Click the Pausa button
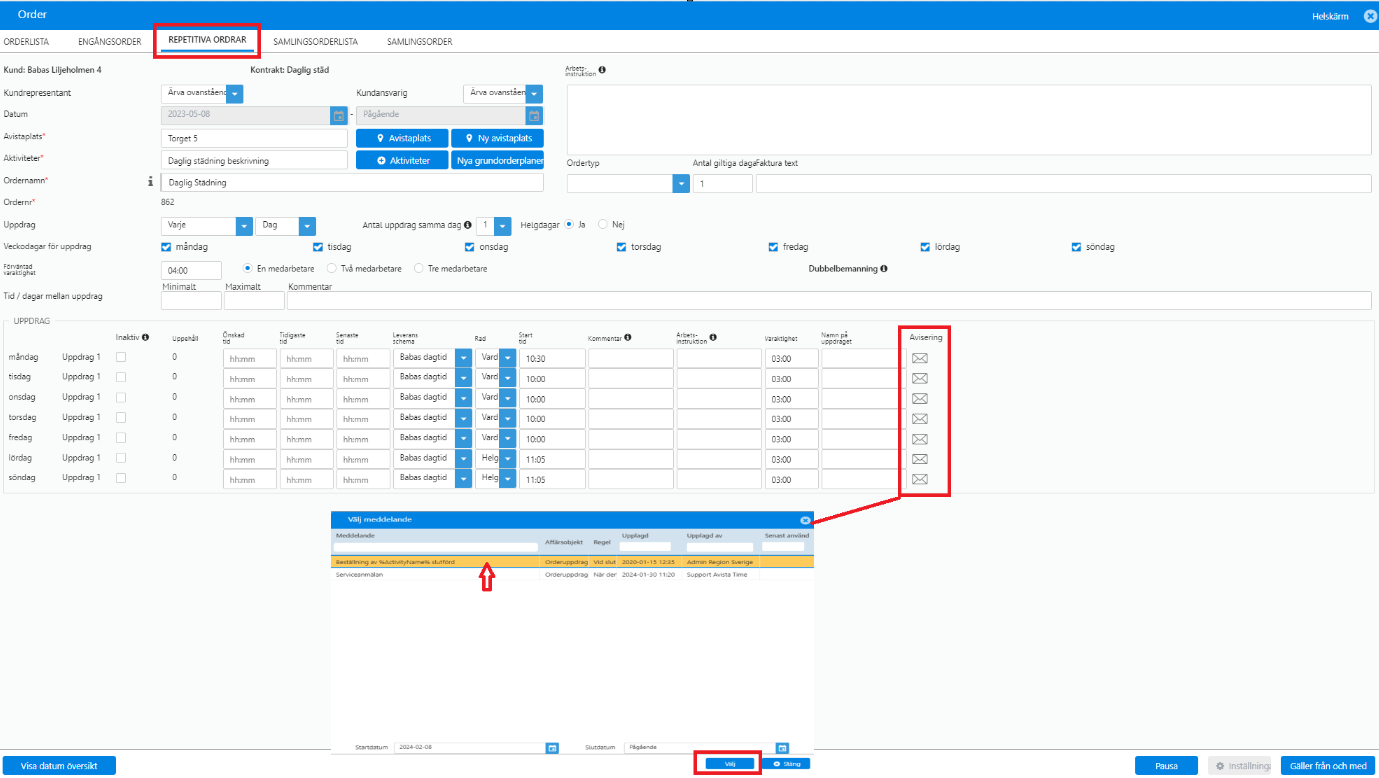Viewport: 1379px width, 778px height. [x=1166, y=766]
